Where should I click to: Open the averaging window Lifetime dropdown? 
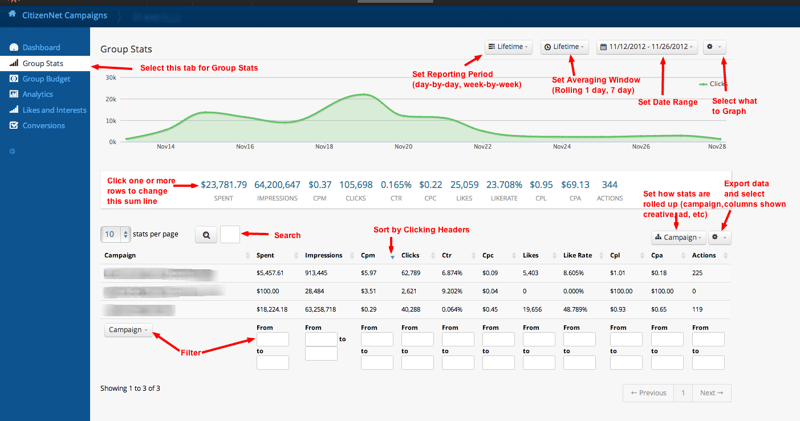pyautogui.click(x=564, y=47)
